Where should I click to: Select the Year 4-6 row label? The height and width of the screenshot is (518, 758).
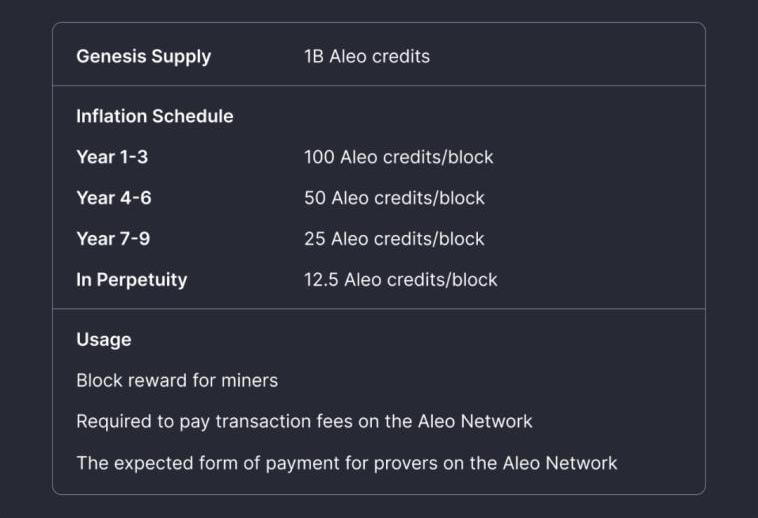(x=114, y=198)
